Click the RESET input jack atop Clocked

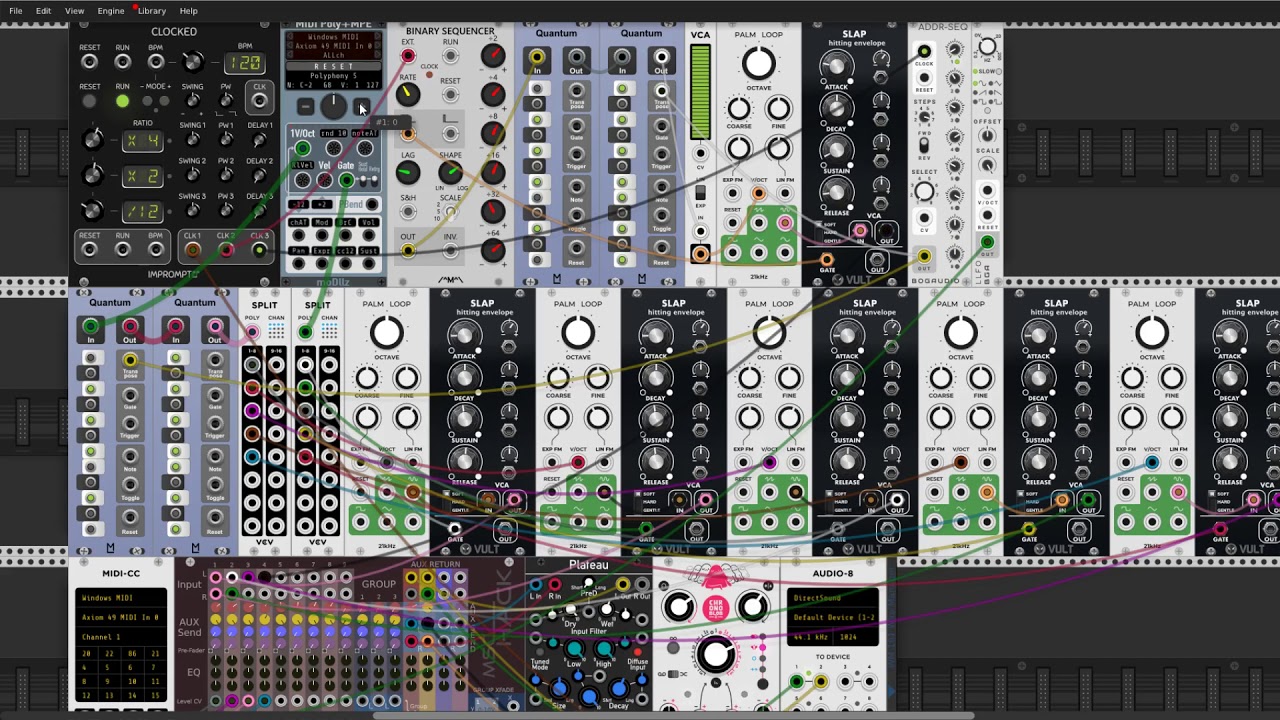pos(90,62)
